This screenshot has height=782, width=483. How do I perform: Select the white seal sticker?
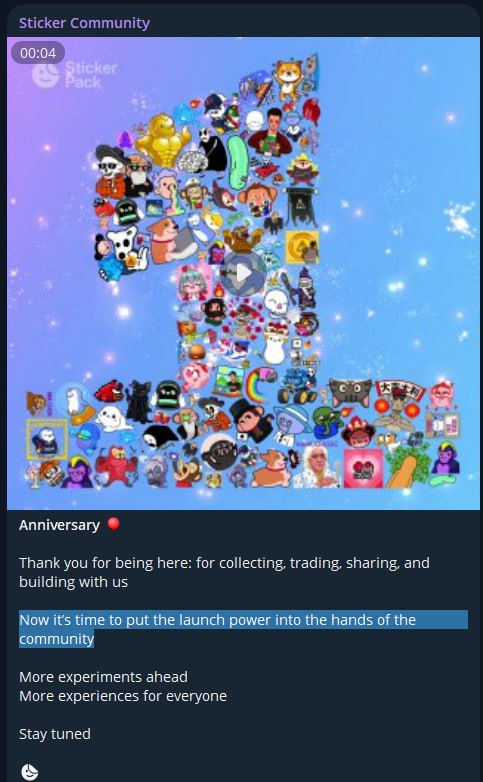(113, 418)
